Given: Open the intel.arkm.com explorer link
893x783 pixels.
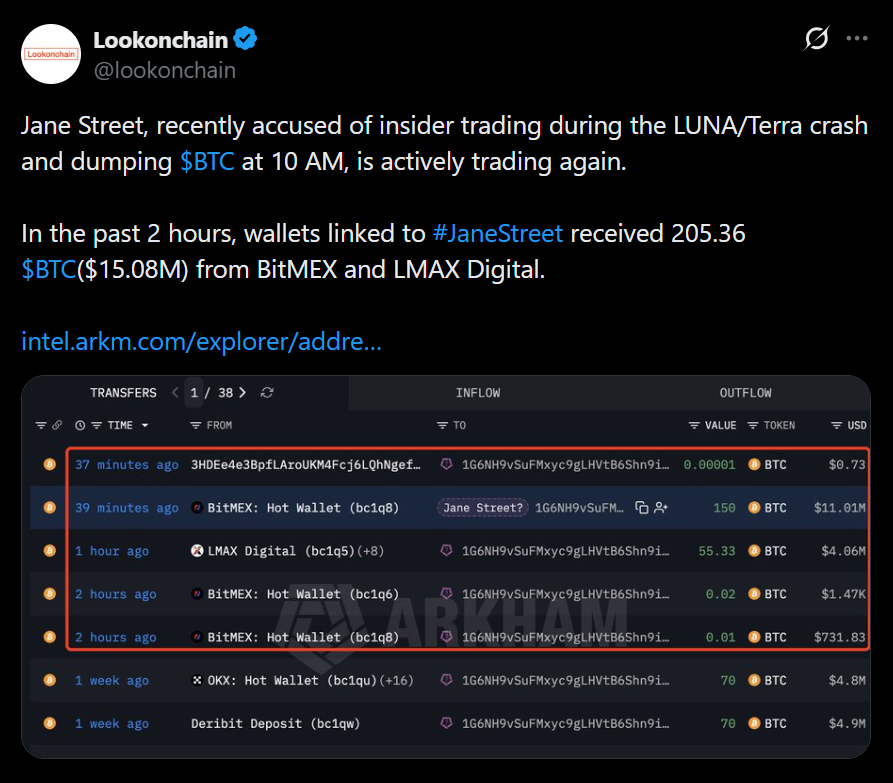Looking at the screenshot, I should [x=201, y=343].
